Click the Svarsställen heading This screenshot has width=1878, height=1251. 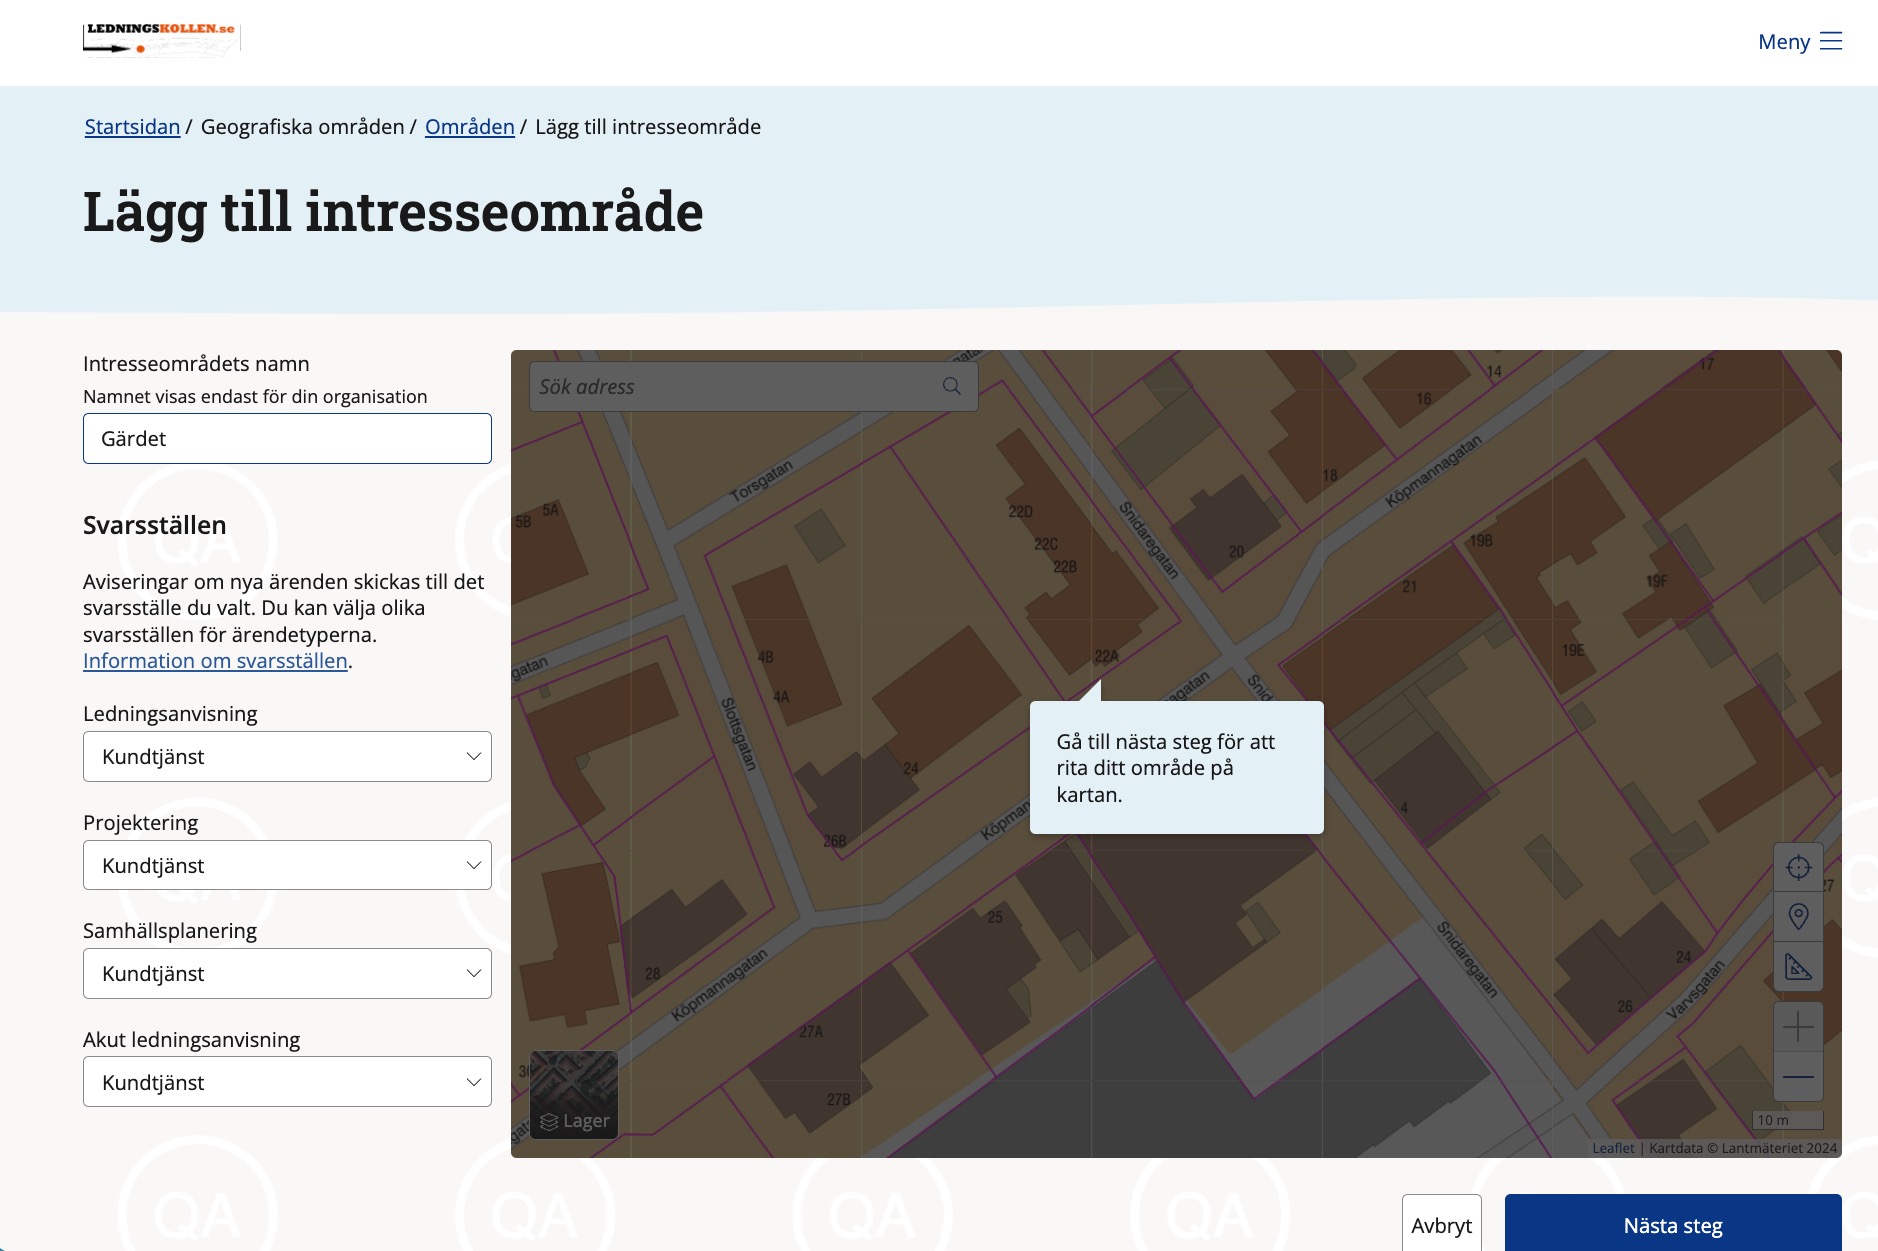point(155,525)
